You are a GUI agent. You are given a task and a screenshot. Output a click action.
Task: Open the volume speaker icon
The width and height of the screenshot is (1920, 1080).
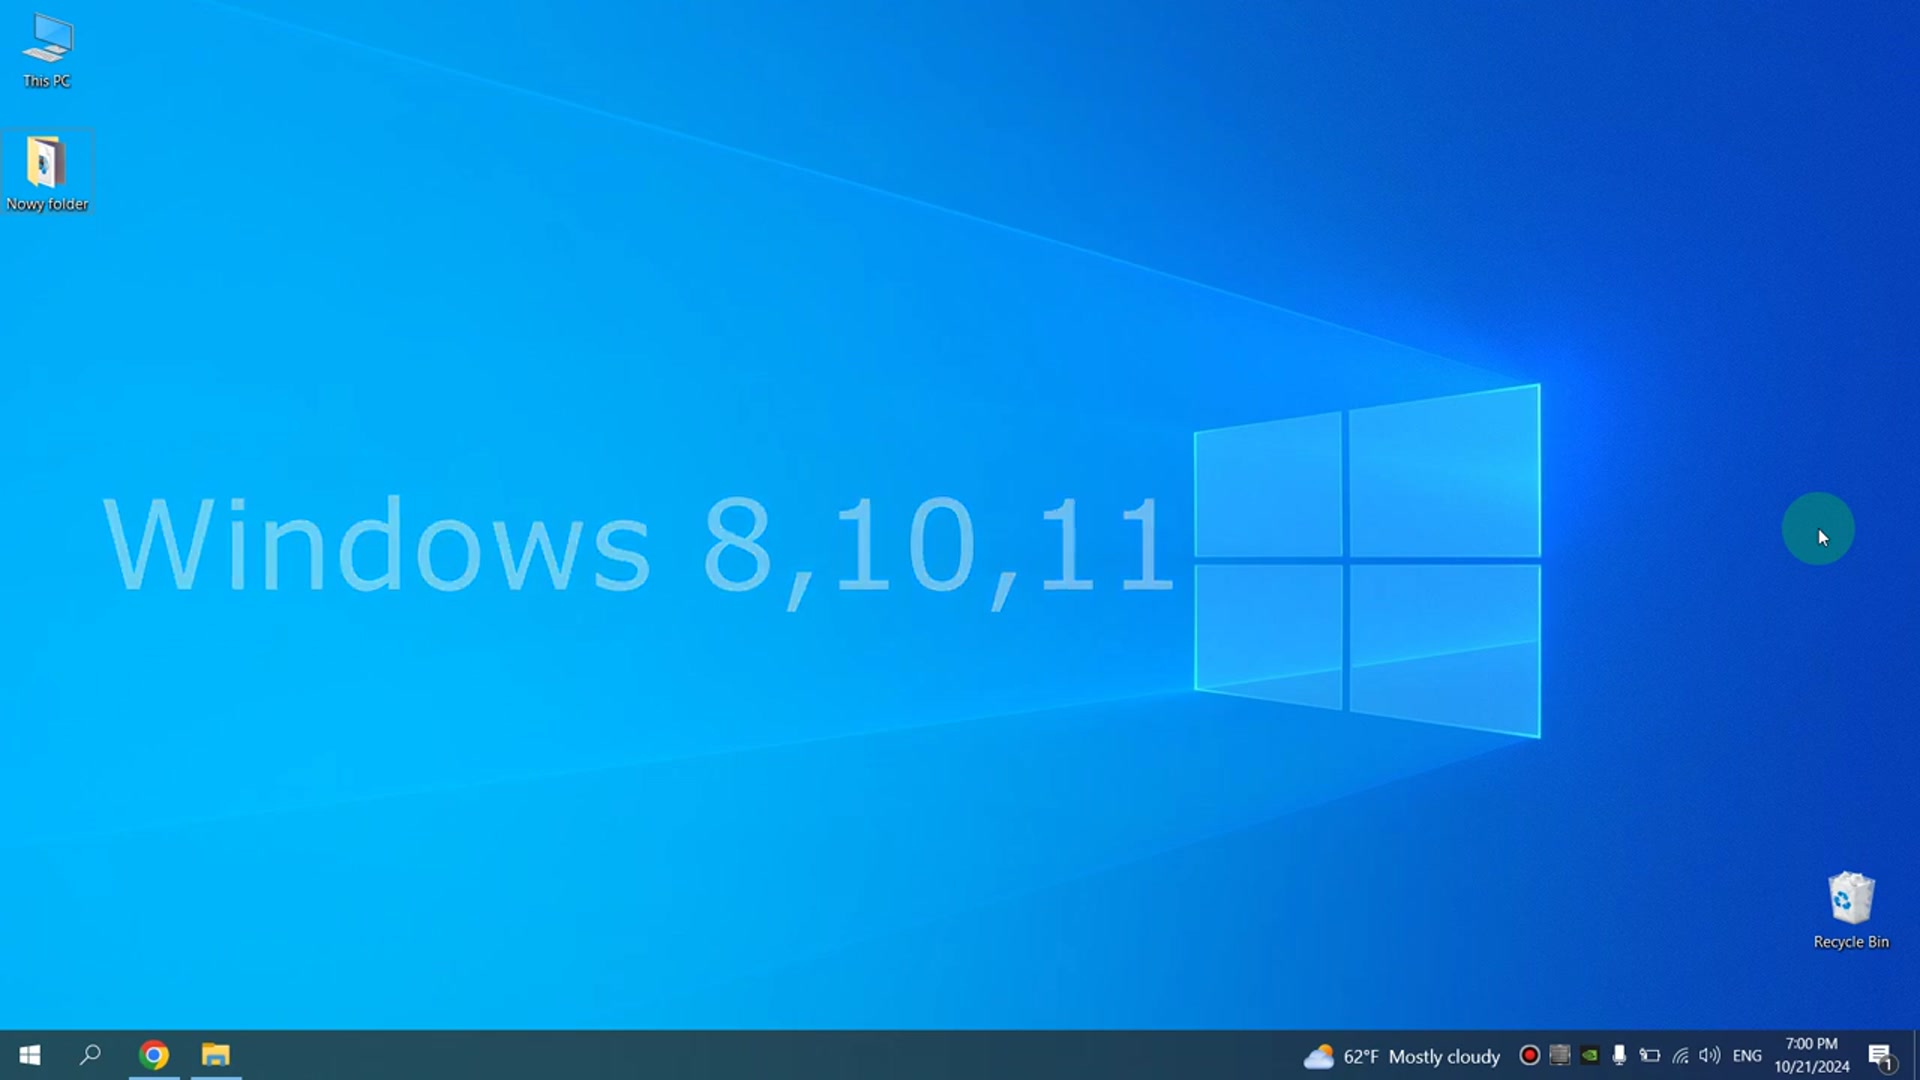(1710, 1055)
